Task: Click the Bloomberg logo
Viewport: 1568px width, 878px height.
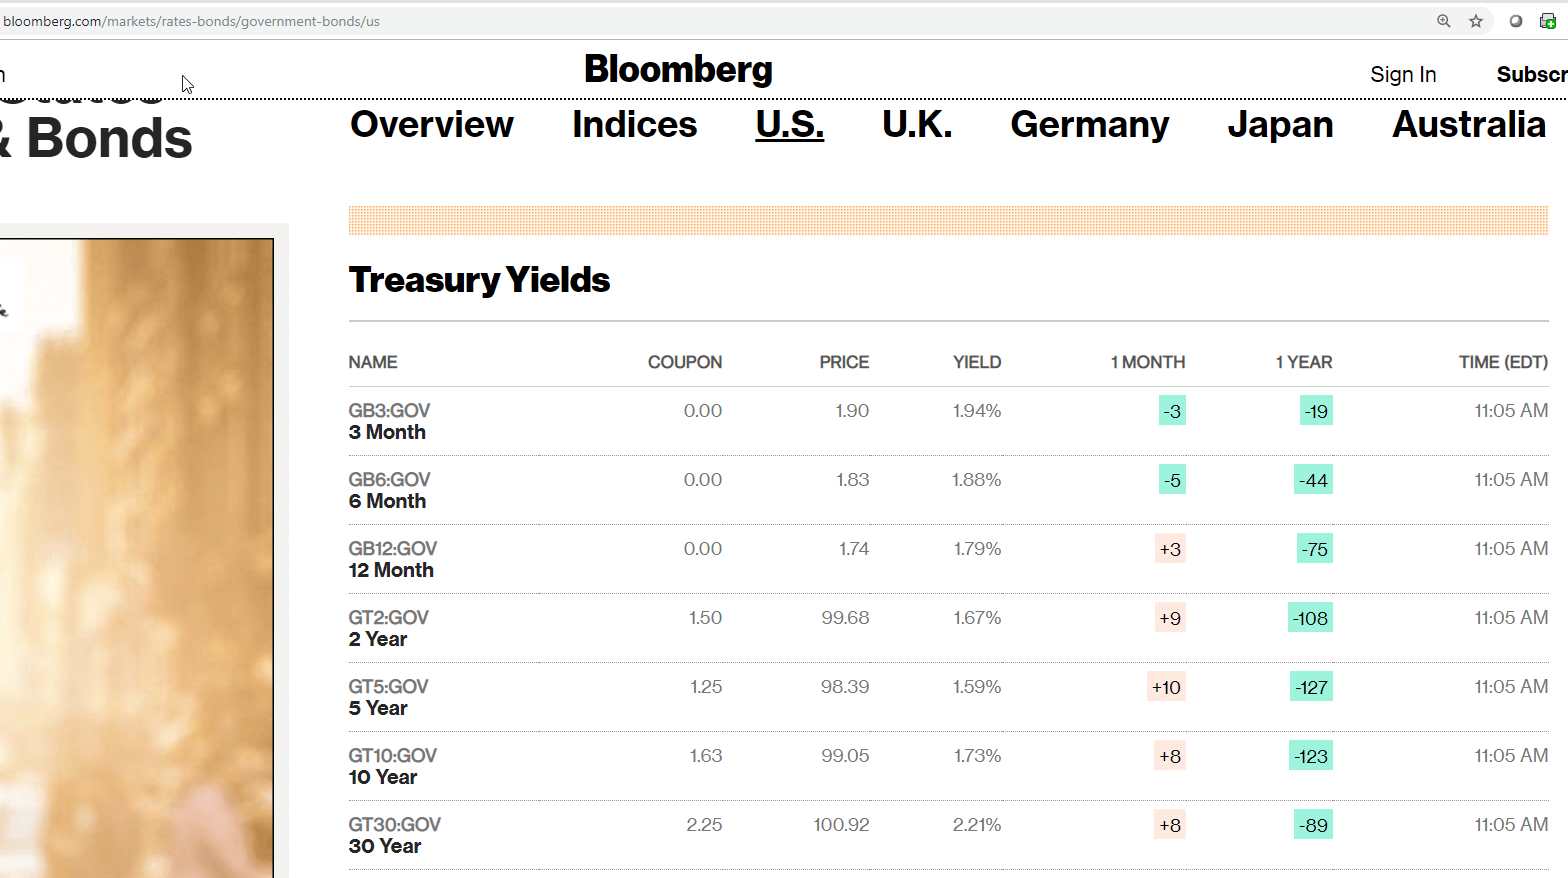Action: click(x=678, y=70)
